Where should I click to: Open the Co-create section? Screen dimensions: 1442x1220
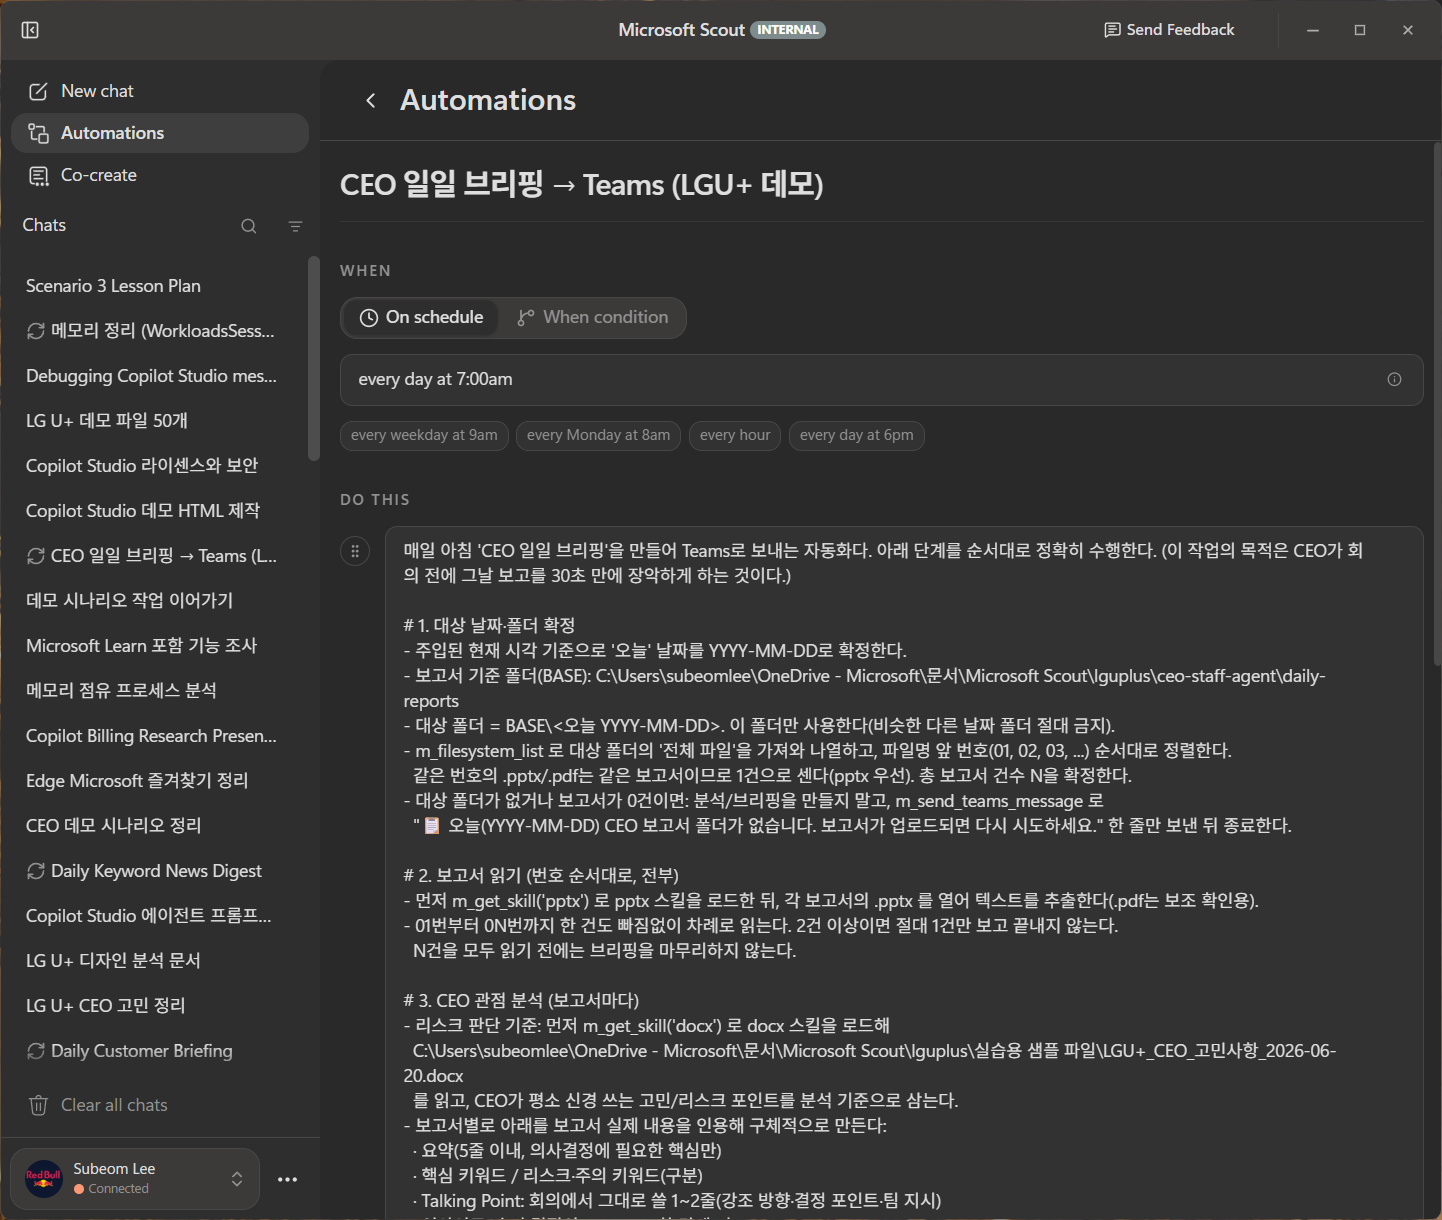(x=160, y=175)
